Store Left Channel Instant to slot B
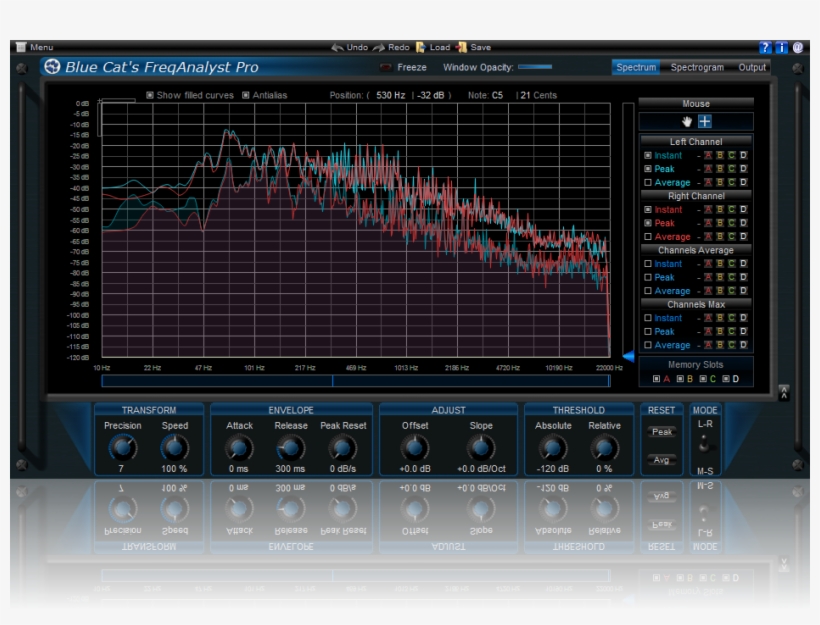The height and width of the screenshot is (625, 820). tap(720, 155)
